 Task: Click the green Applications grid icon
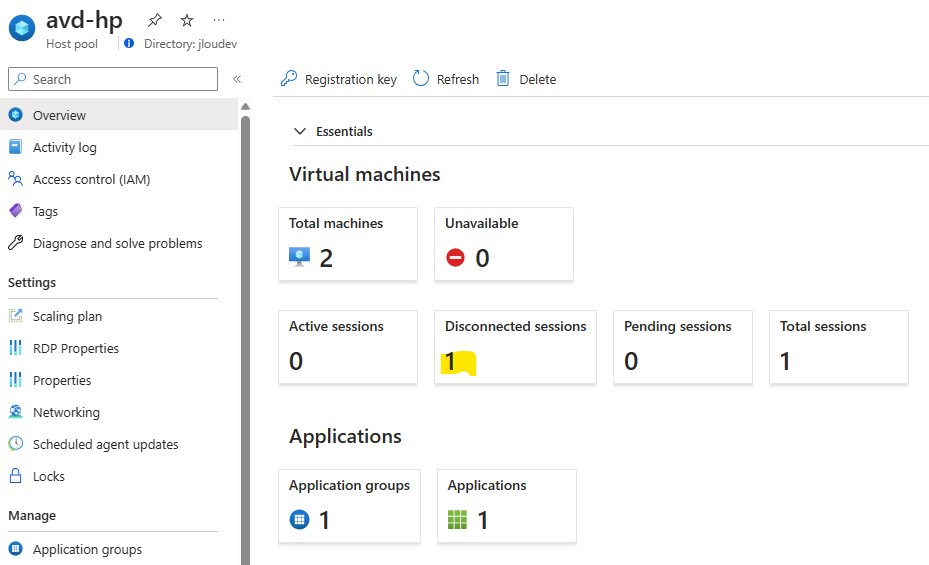click(x=457, y=519)
